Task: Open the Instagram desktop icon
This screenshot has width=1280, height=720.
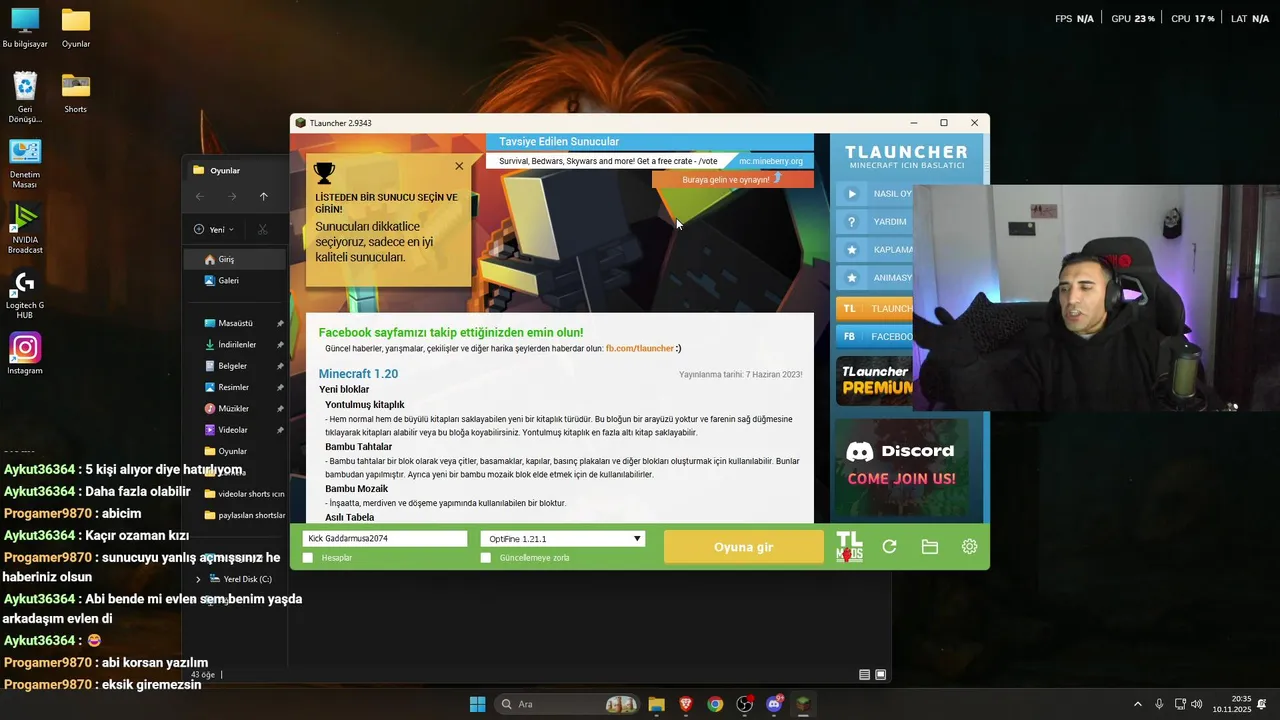Action: pos(25,354)
